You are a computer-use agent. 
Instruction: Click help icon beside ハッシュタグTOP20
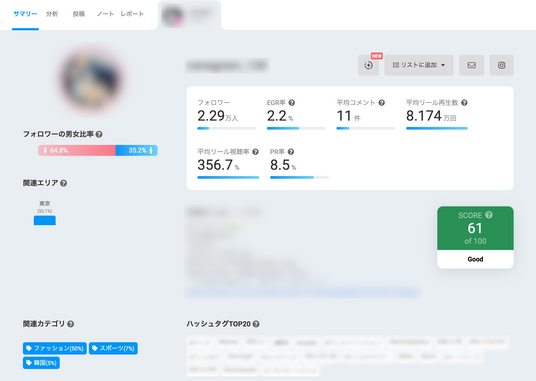click(256, 324)
